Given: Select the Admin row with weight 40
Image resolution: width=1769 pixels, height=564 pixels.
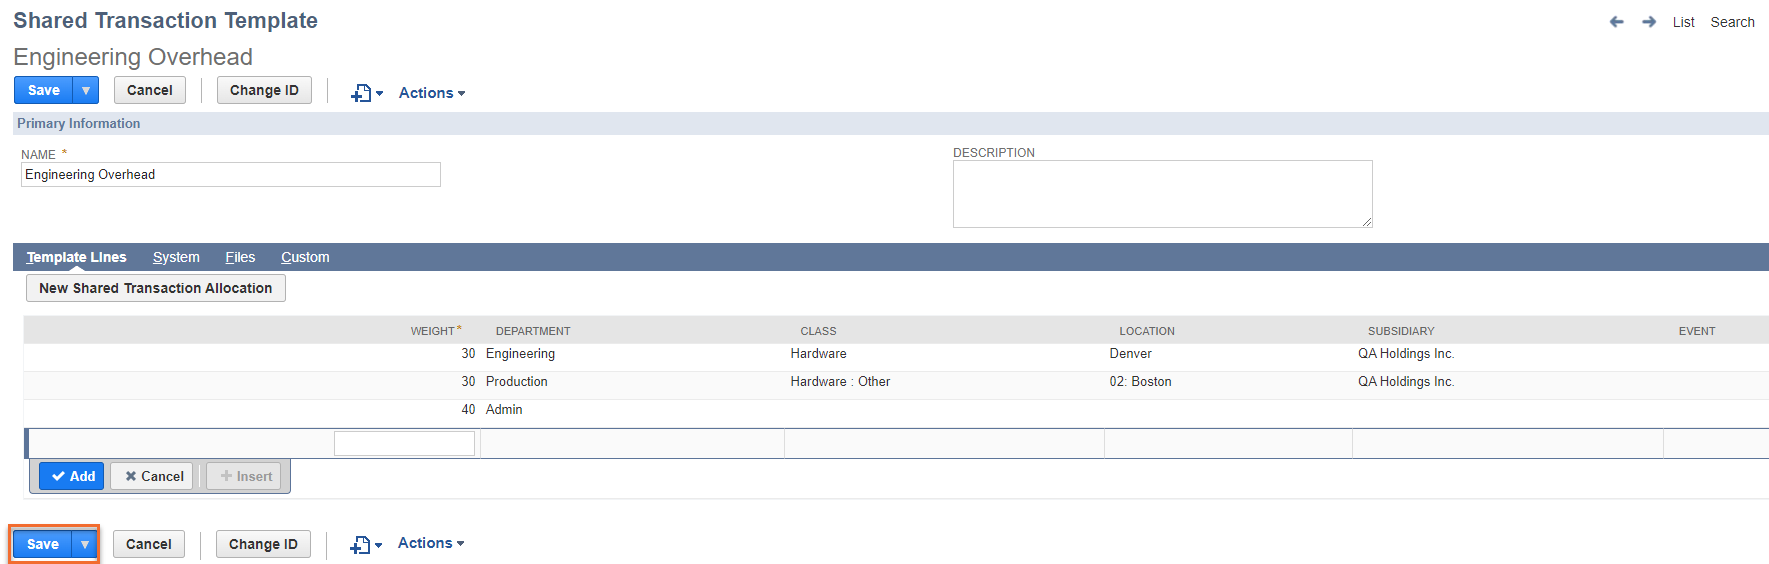Looking at the screenshot, I should (x=504, y=410).
